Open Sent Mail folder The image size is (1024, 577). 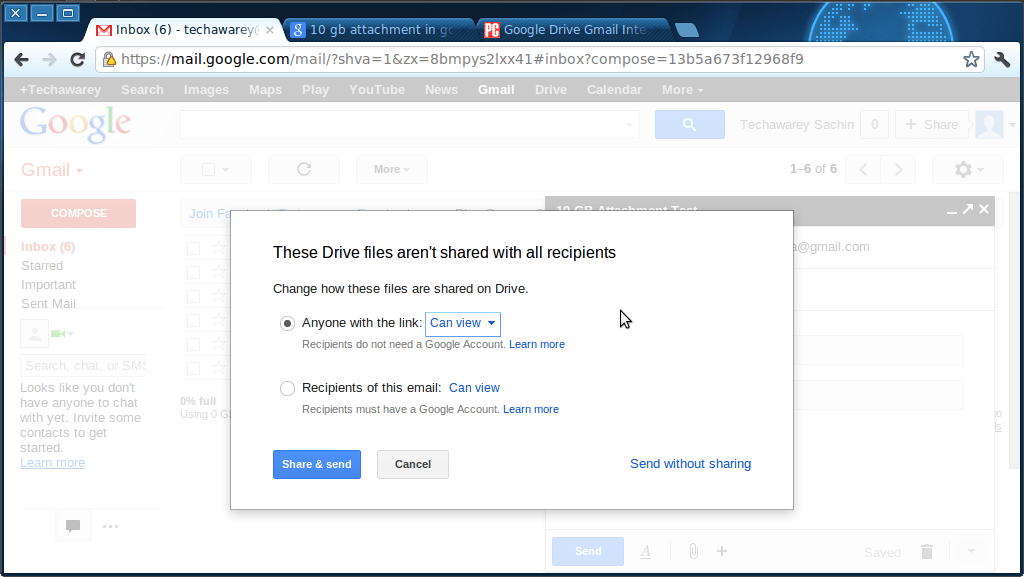[48, 304]
